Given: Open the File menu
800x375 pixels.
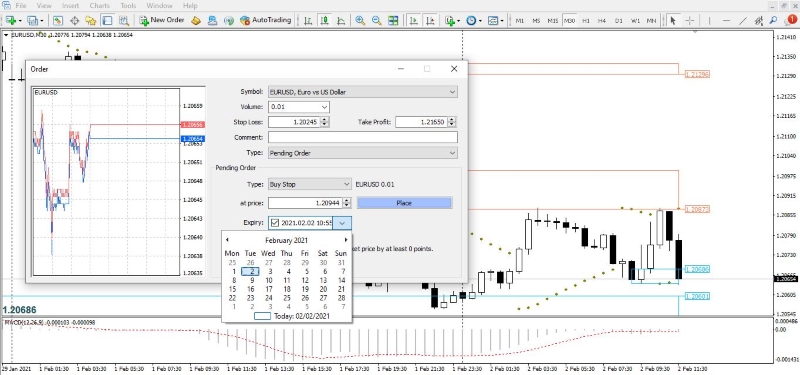Looking at the screenshot, I should [x=21, y=6].
